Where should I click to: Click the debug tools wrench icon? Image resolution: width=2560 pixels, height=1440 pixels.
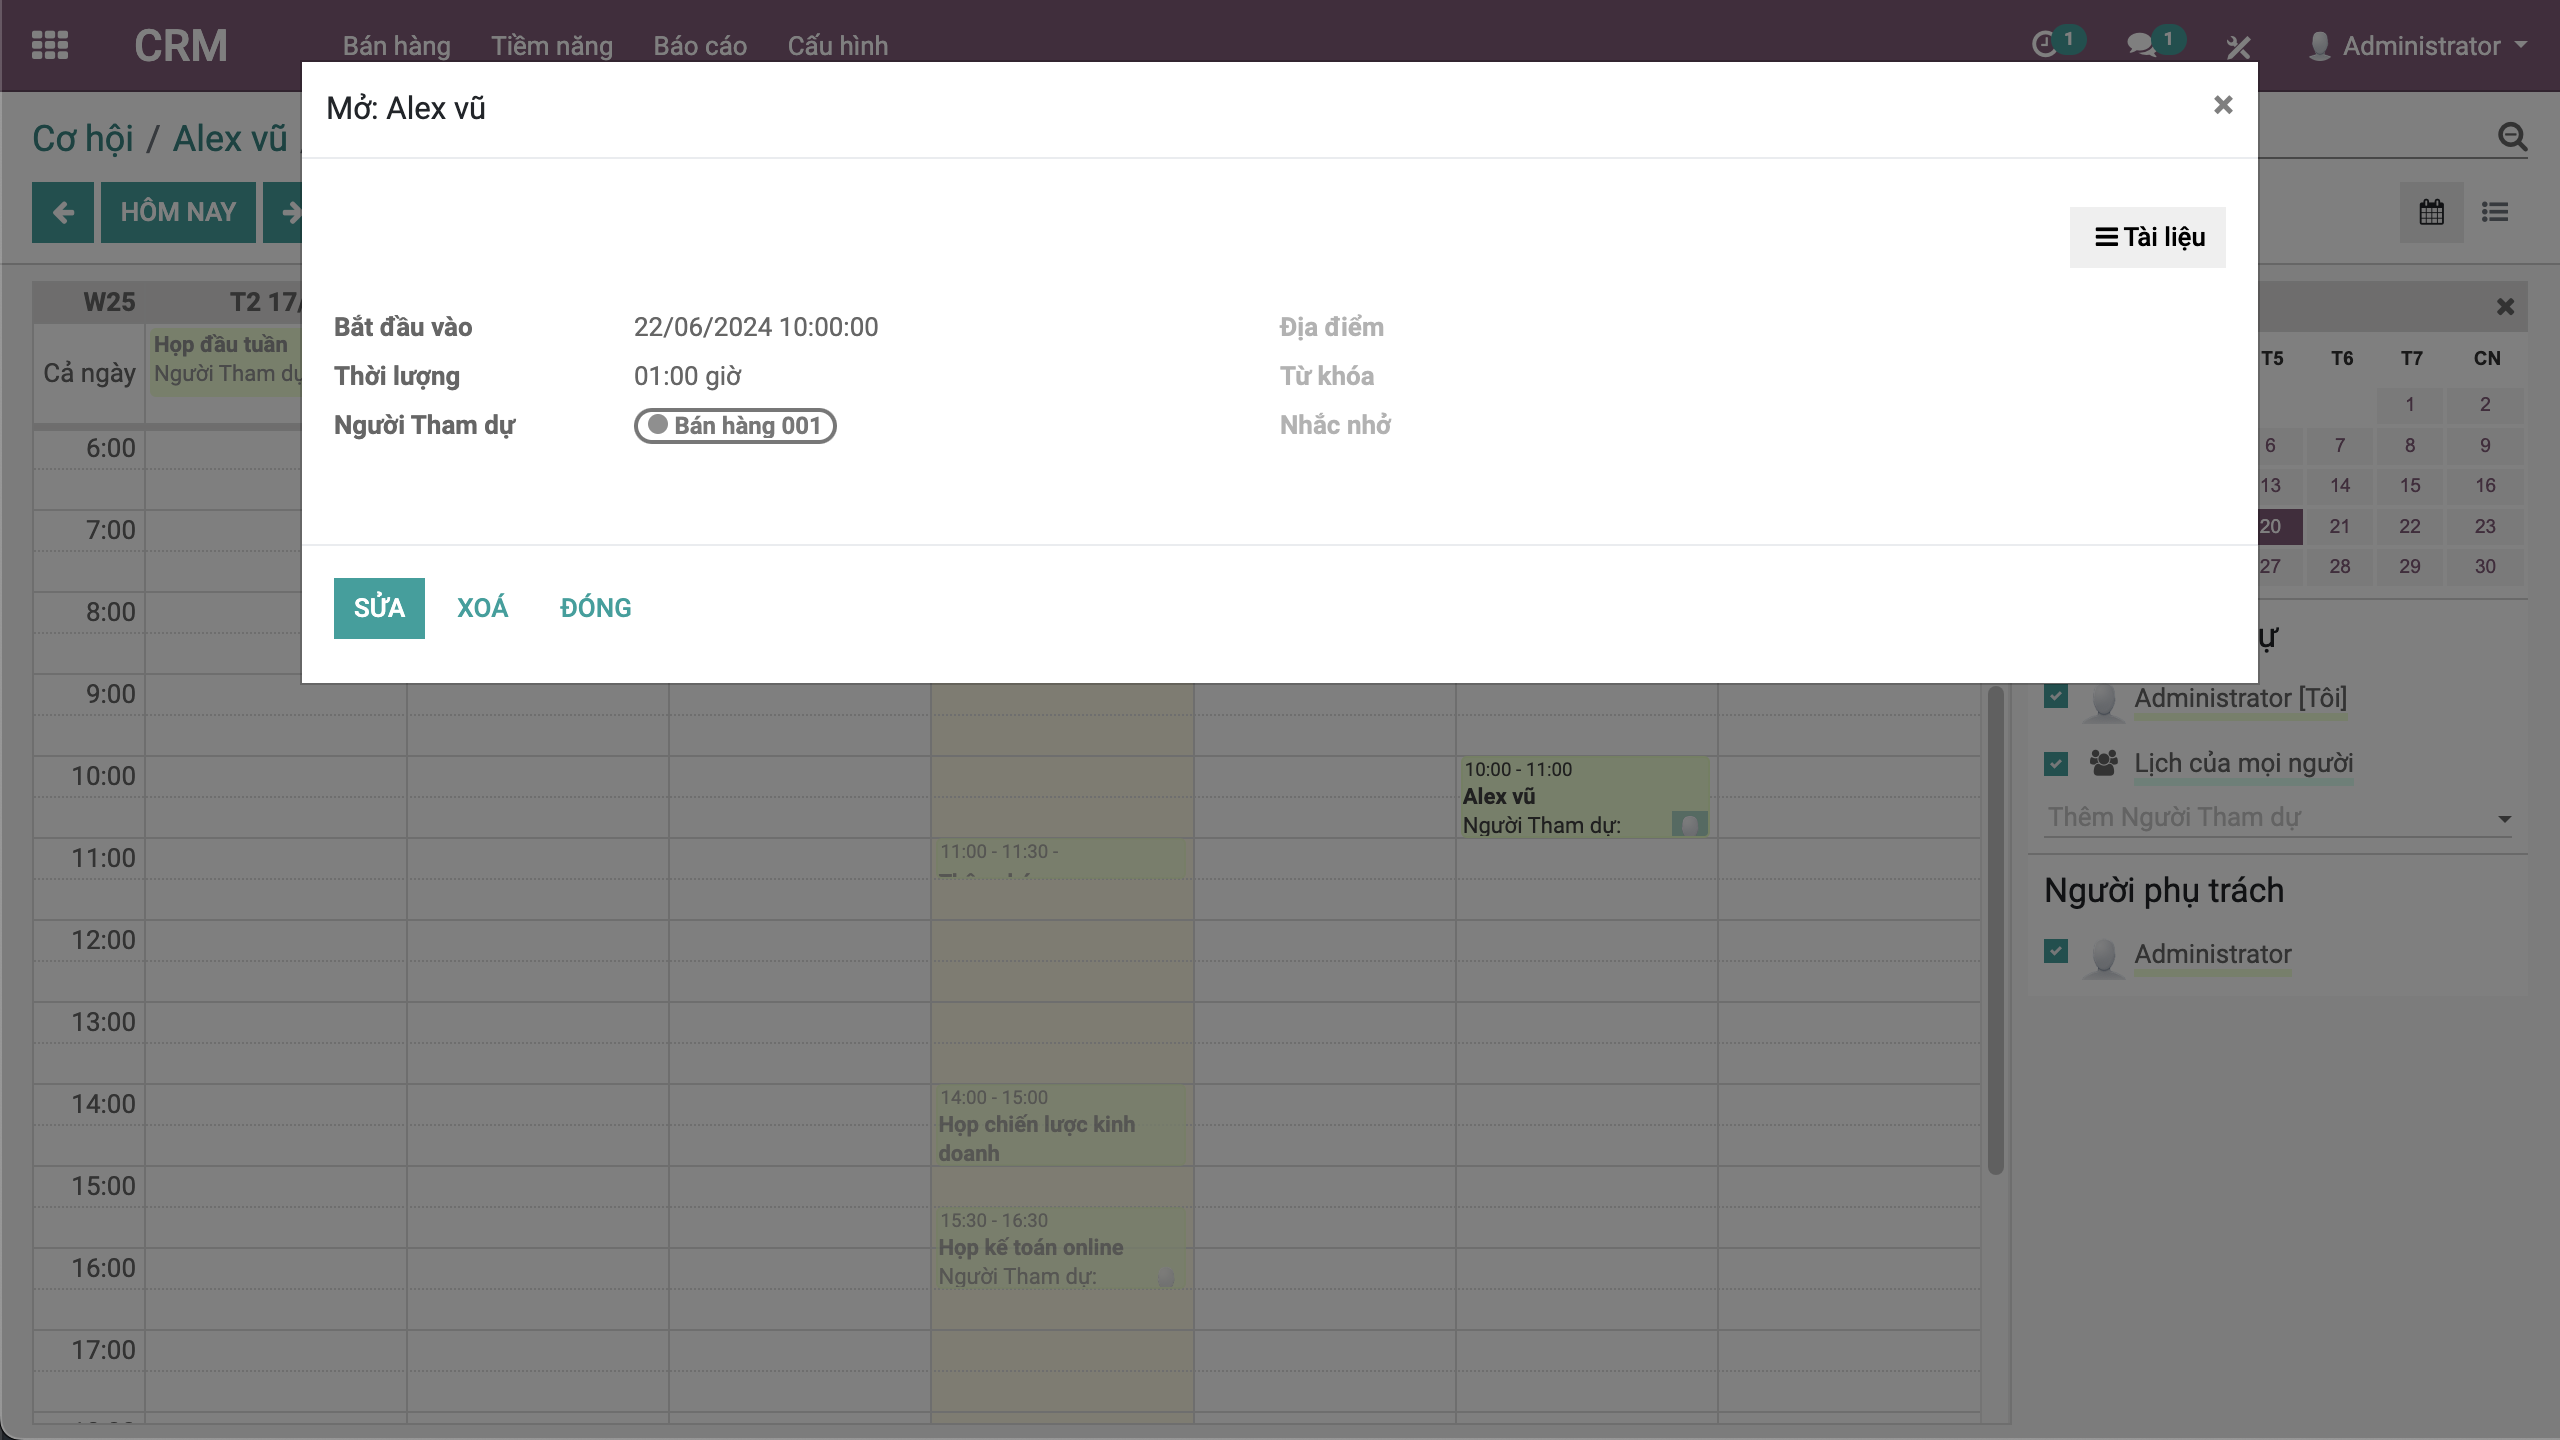pyautogui.click(x=2238, y=47)
